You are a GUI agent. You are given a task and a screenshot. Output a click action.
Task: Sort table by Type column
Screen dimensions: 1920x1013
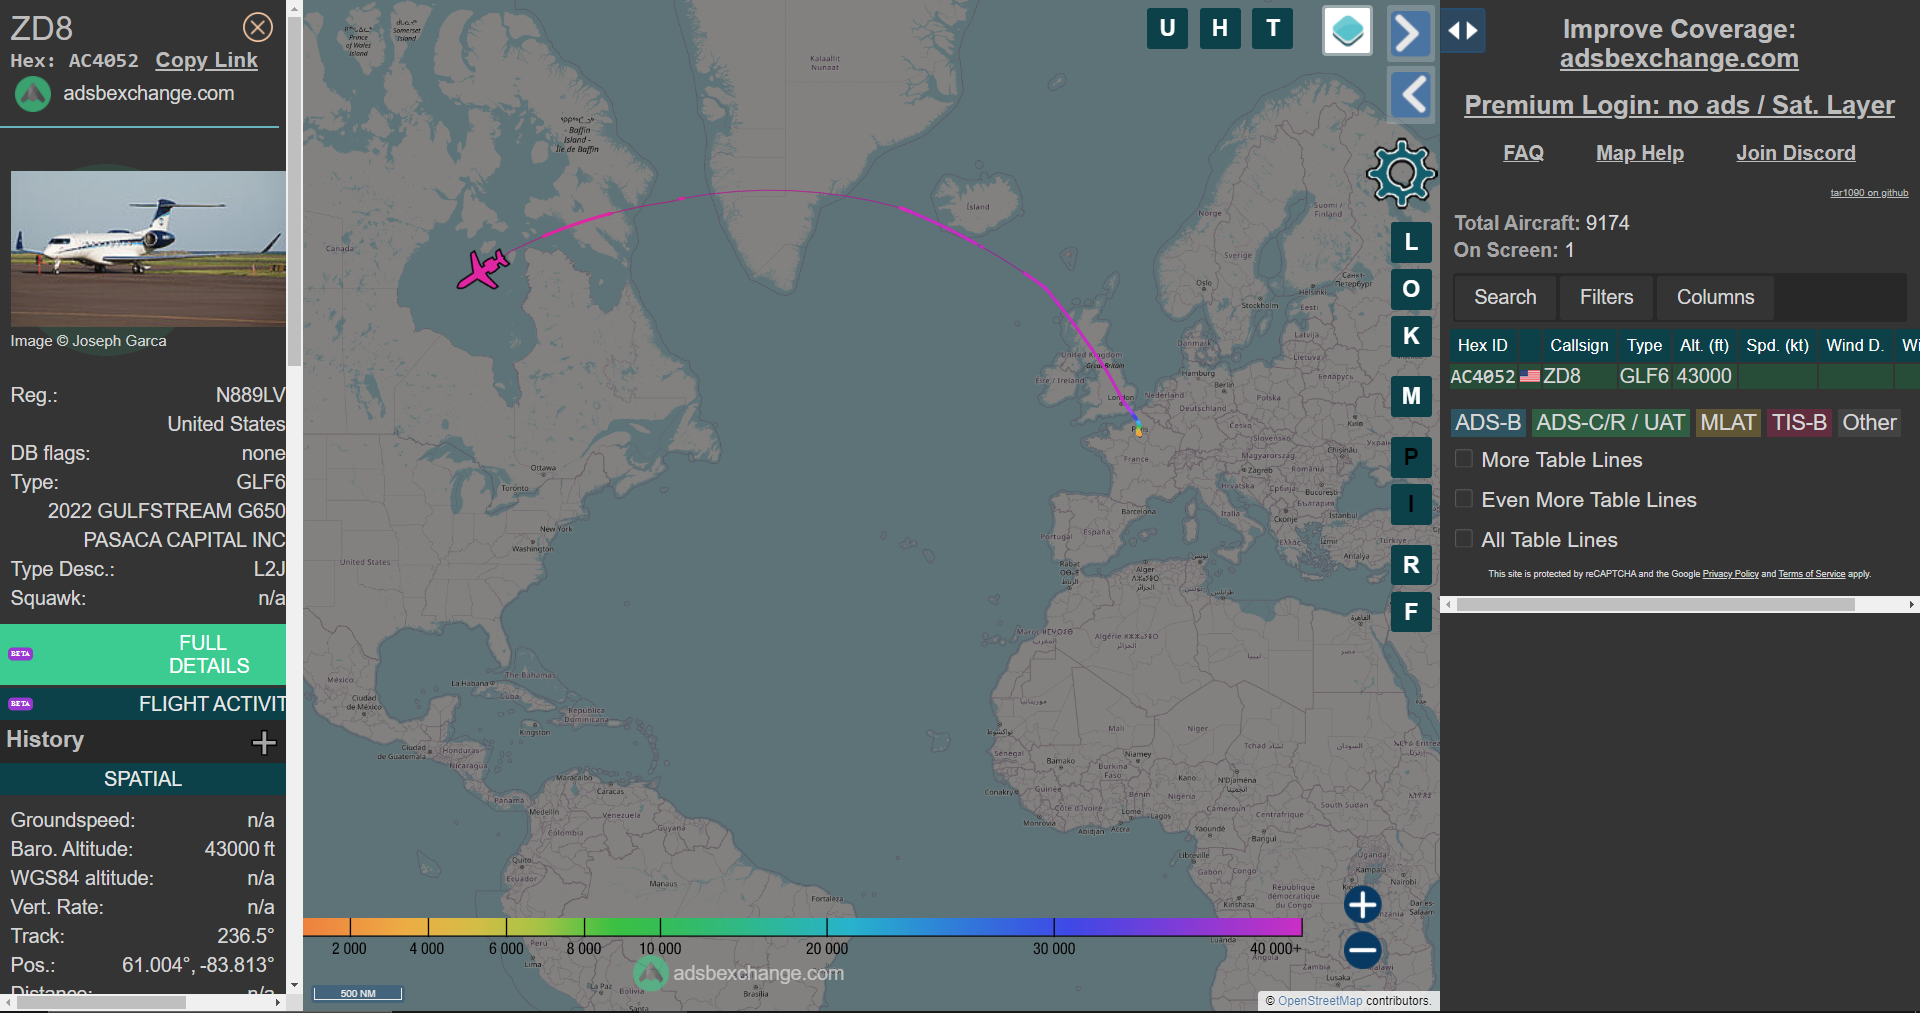point(1644,345)
